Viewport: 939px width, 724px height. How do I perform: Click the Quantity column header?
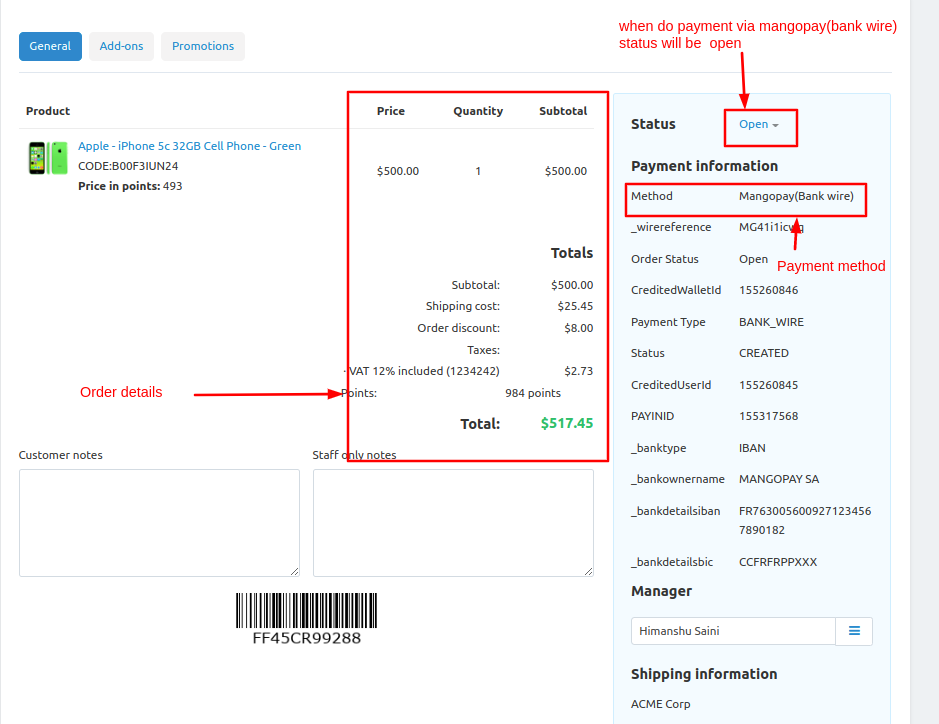(478, 111)
